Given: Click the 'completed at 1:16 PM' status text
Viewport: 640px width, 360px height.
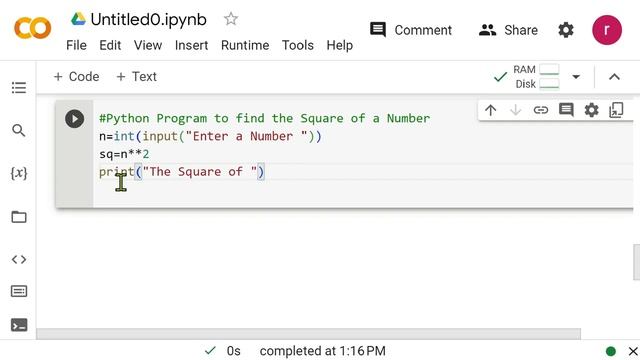Looking at the screenshot, I should tap(322, 351).
